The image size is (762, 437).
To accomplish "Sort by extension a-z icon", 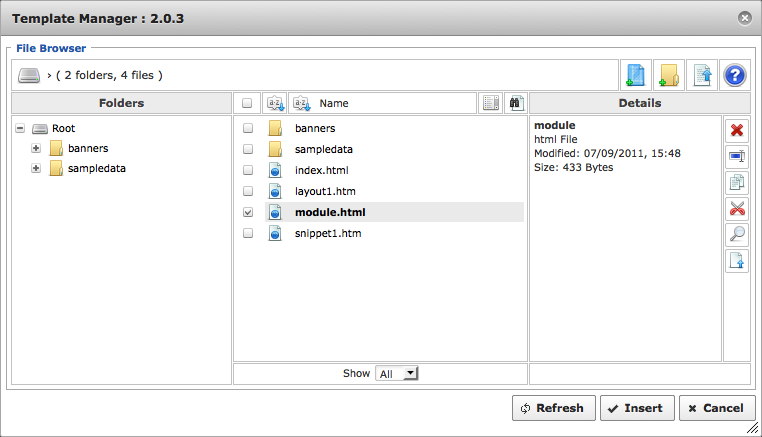I will tap(276, 103).
